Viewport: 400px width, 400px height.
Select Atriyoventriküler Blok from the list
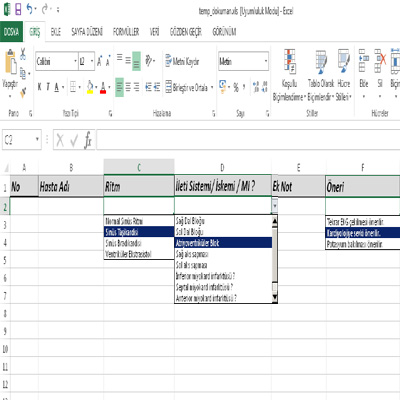[223, 243]
